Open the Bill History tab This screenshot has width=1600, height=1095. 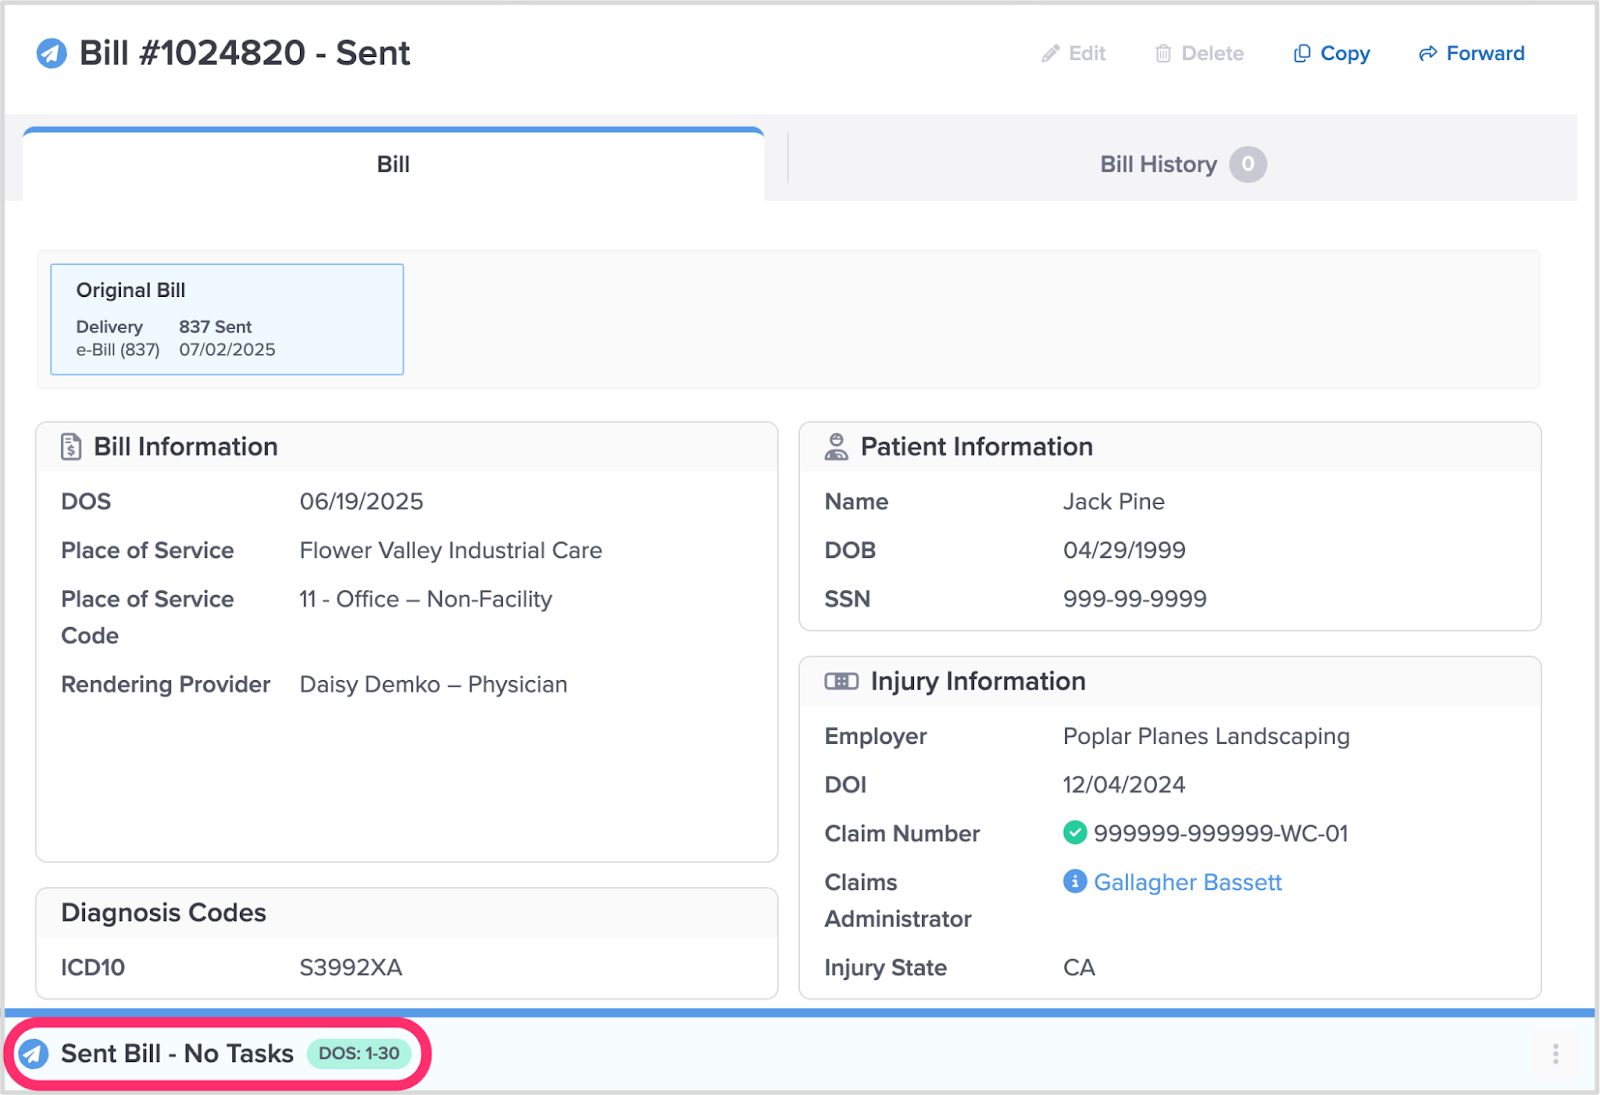pos(1158,165)
